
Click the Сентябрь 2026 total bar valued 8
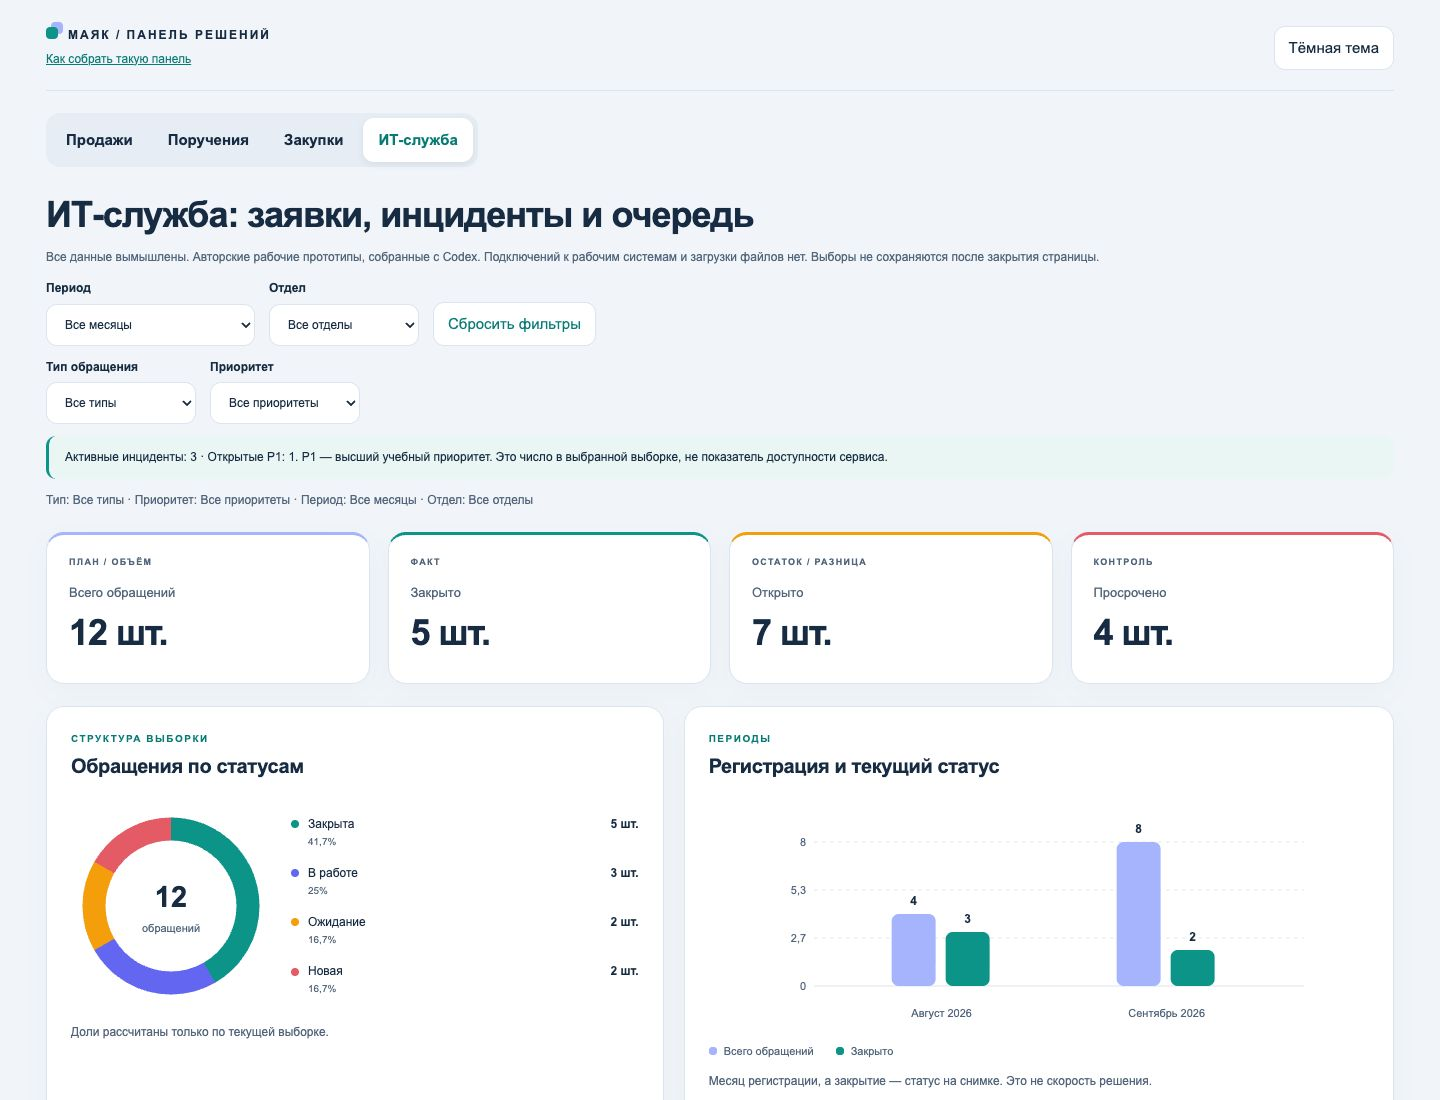tap(1138, 914)
